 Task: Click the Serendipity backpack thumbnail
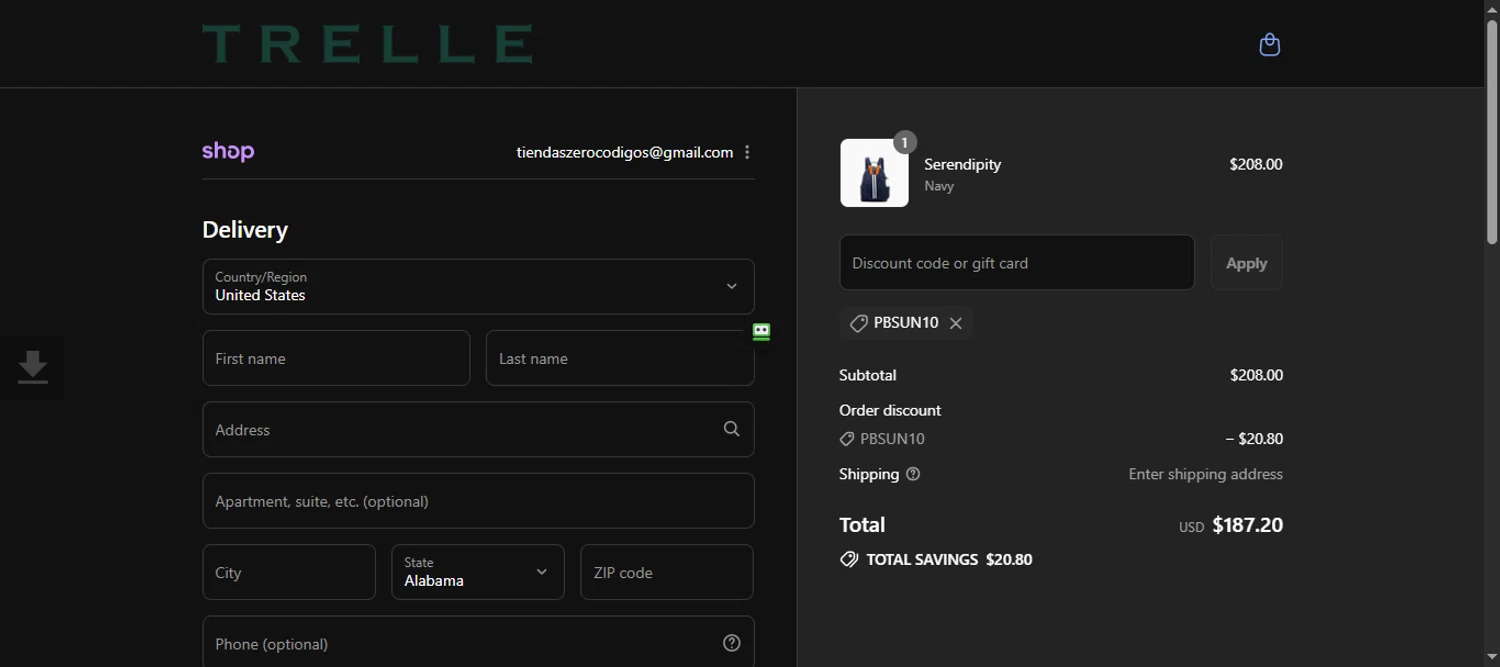(x=874, y=173)
